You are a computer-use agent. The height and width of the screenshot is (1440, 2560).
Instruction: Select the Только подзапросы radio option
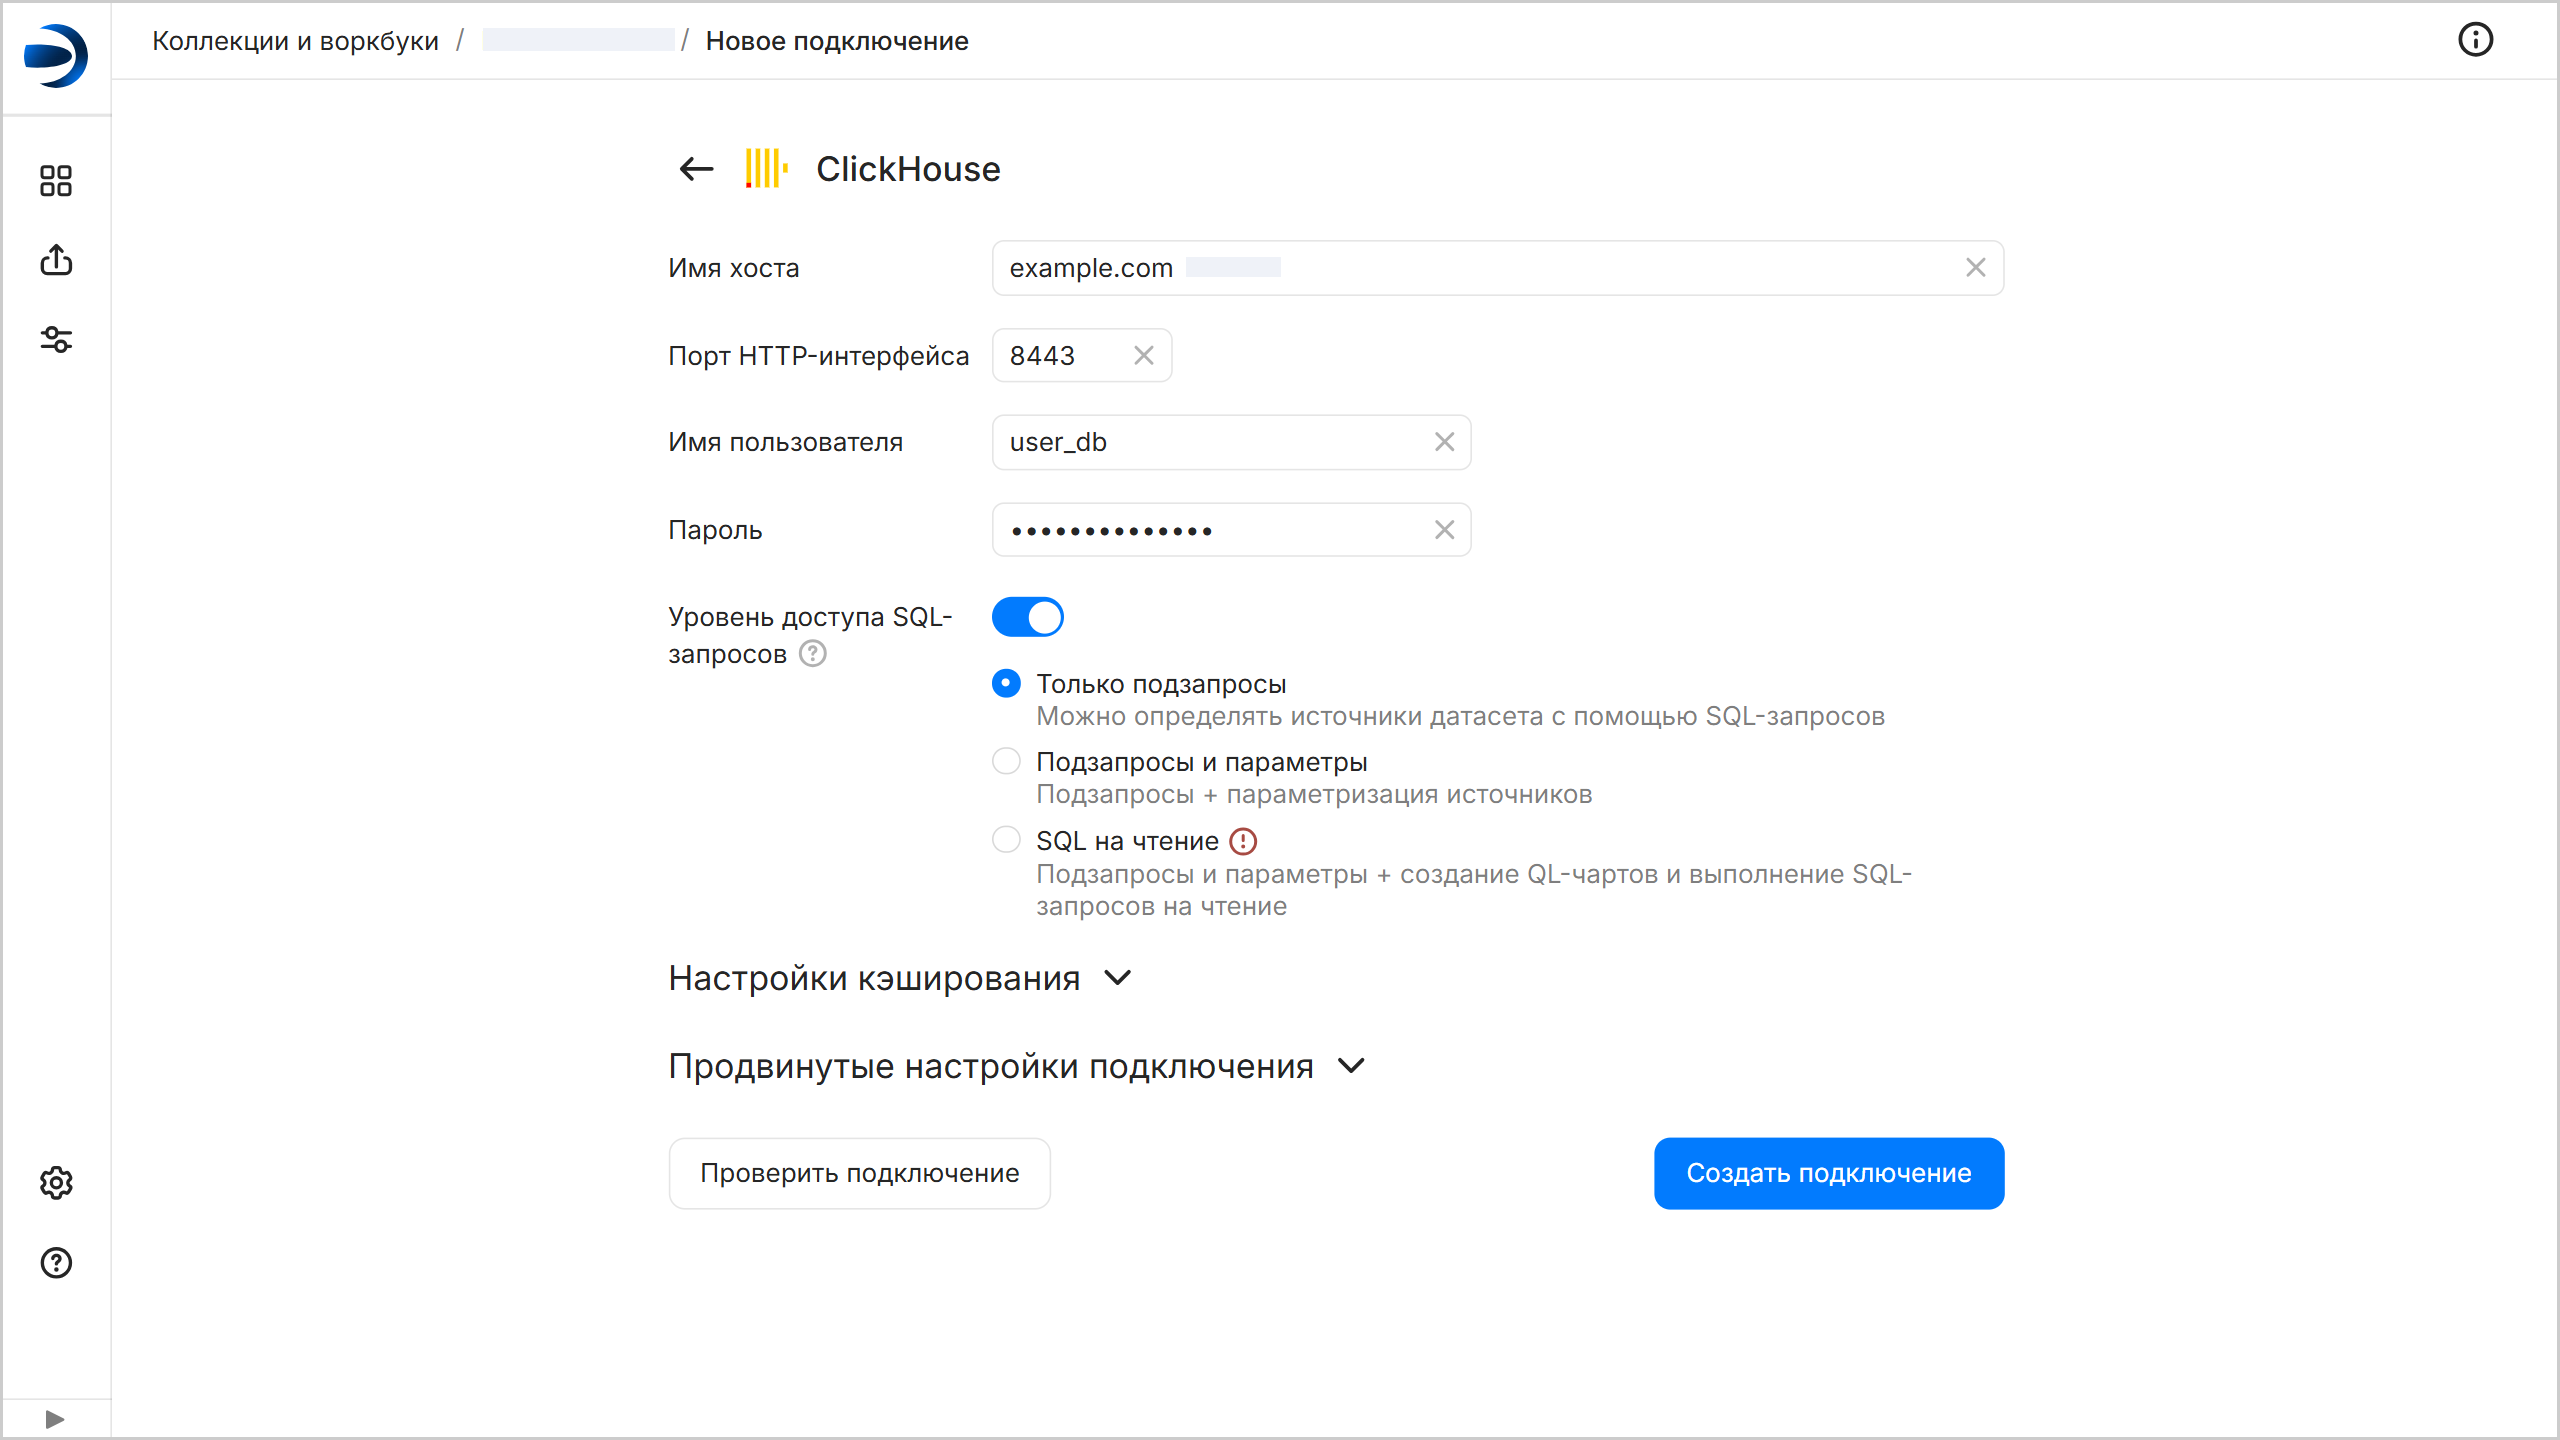[x=1006, y=684]
